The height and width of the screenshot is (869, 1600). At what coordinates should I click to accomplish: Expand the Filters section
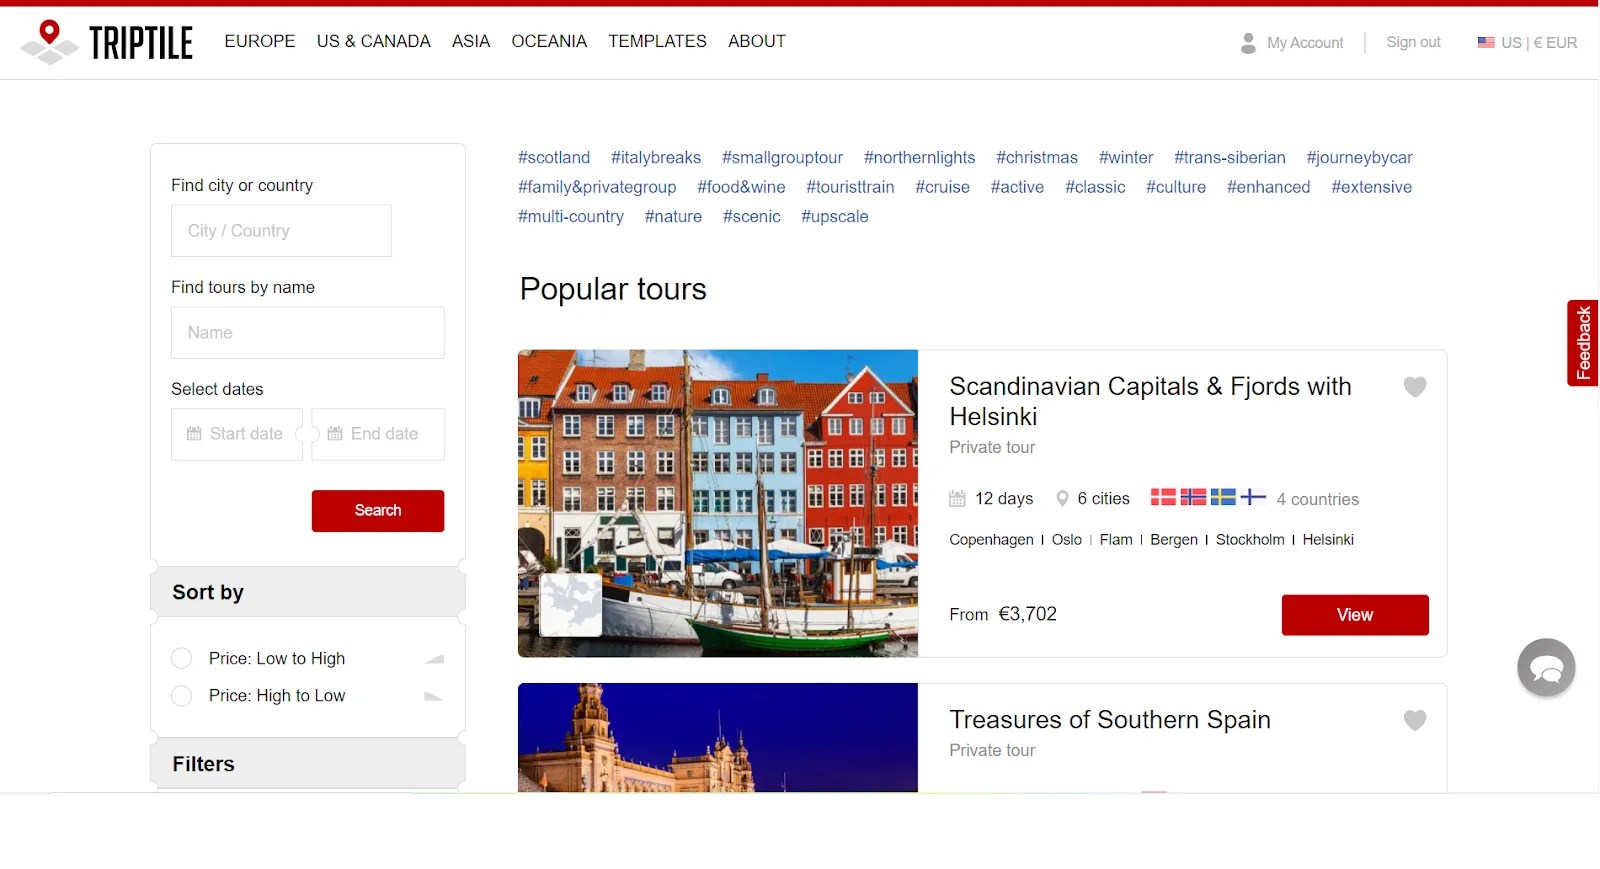(308, 764)
